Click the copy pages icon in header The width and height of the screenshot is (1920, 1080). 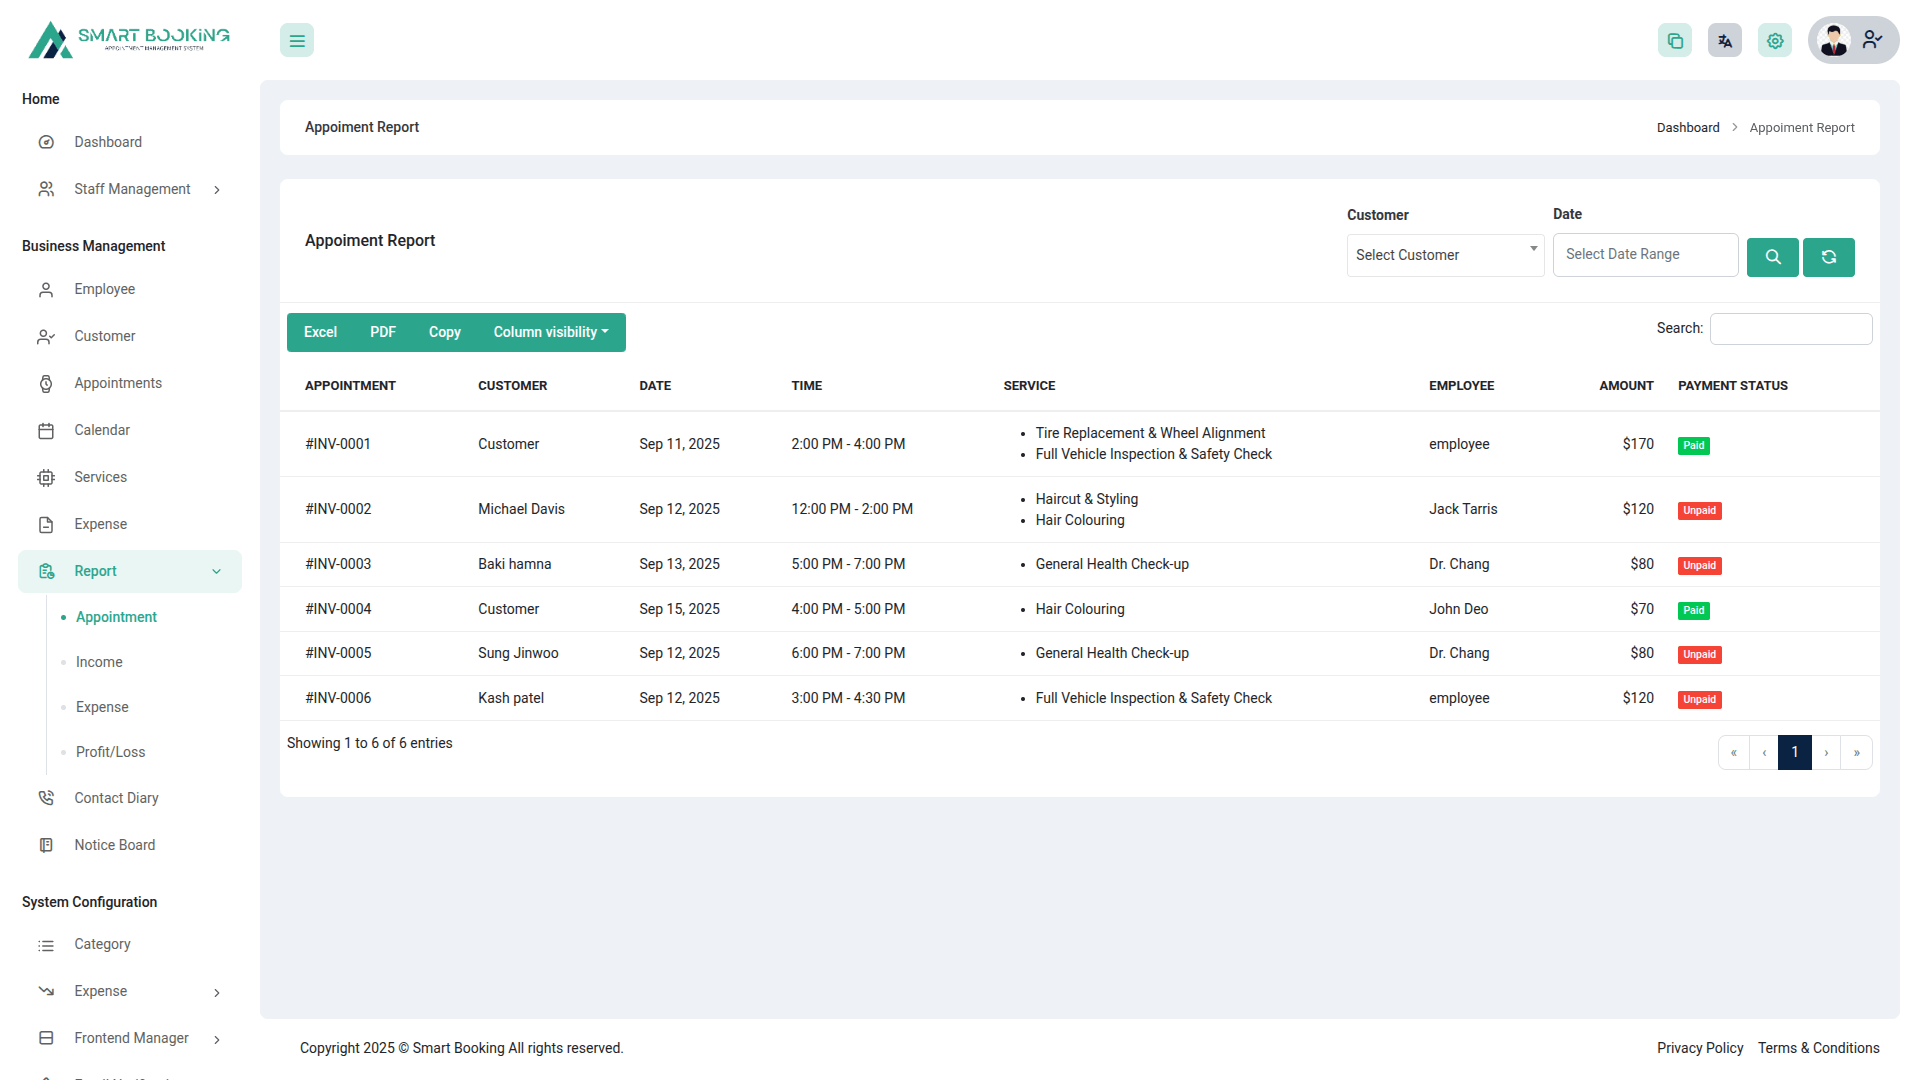[x=1675, y=41]
